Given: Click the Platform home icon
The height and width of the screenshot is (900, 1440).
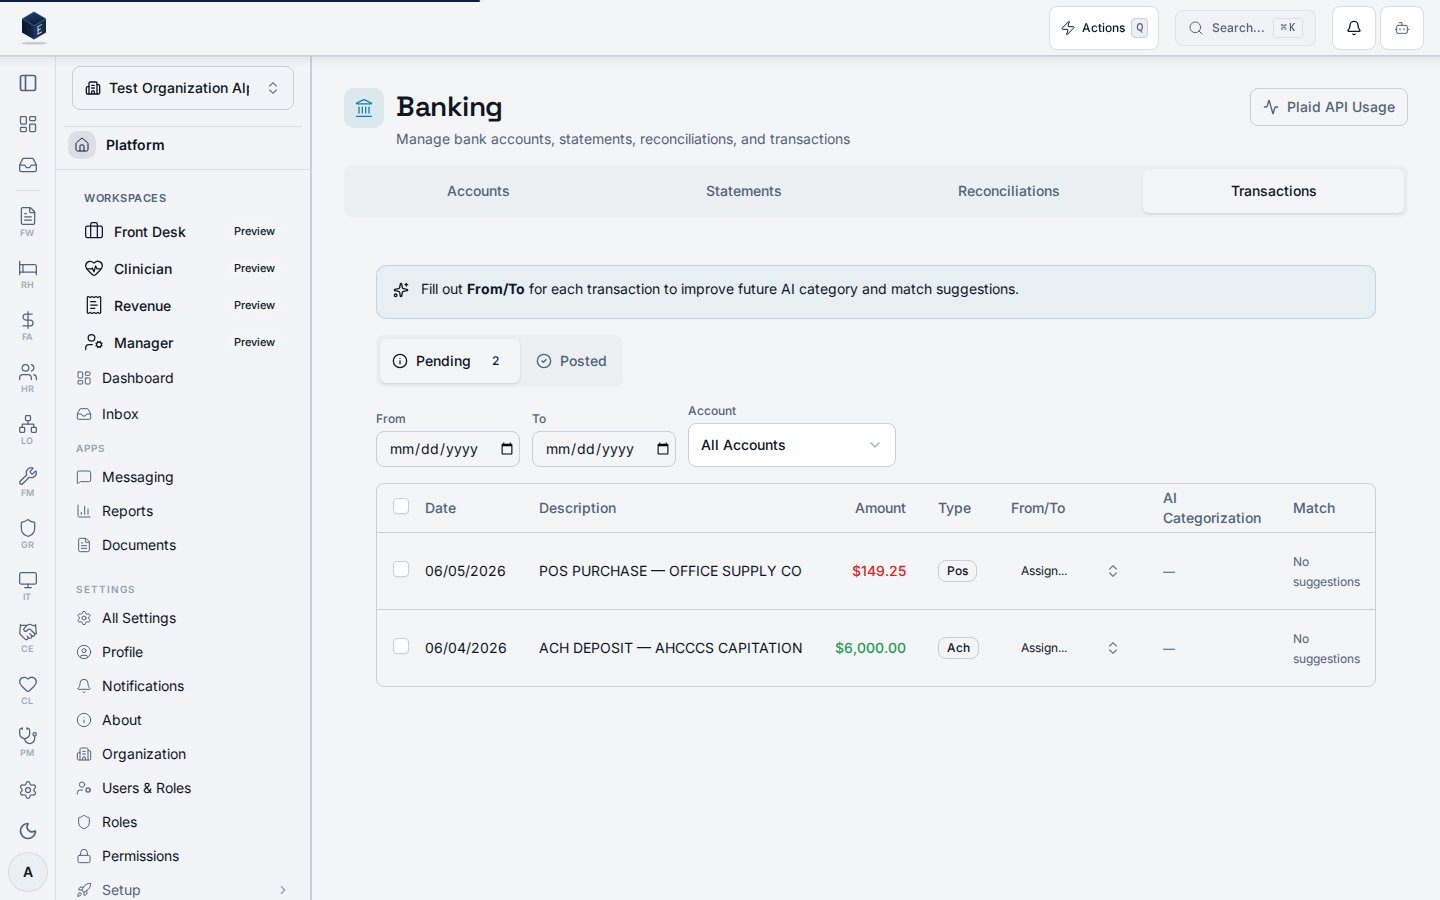Looking at the screenshot, I should (82, 145).
